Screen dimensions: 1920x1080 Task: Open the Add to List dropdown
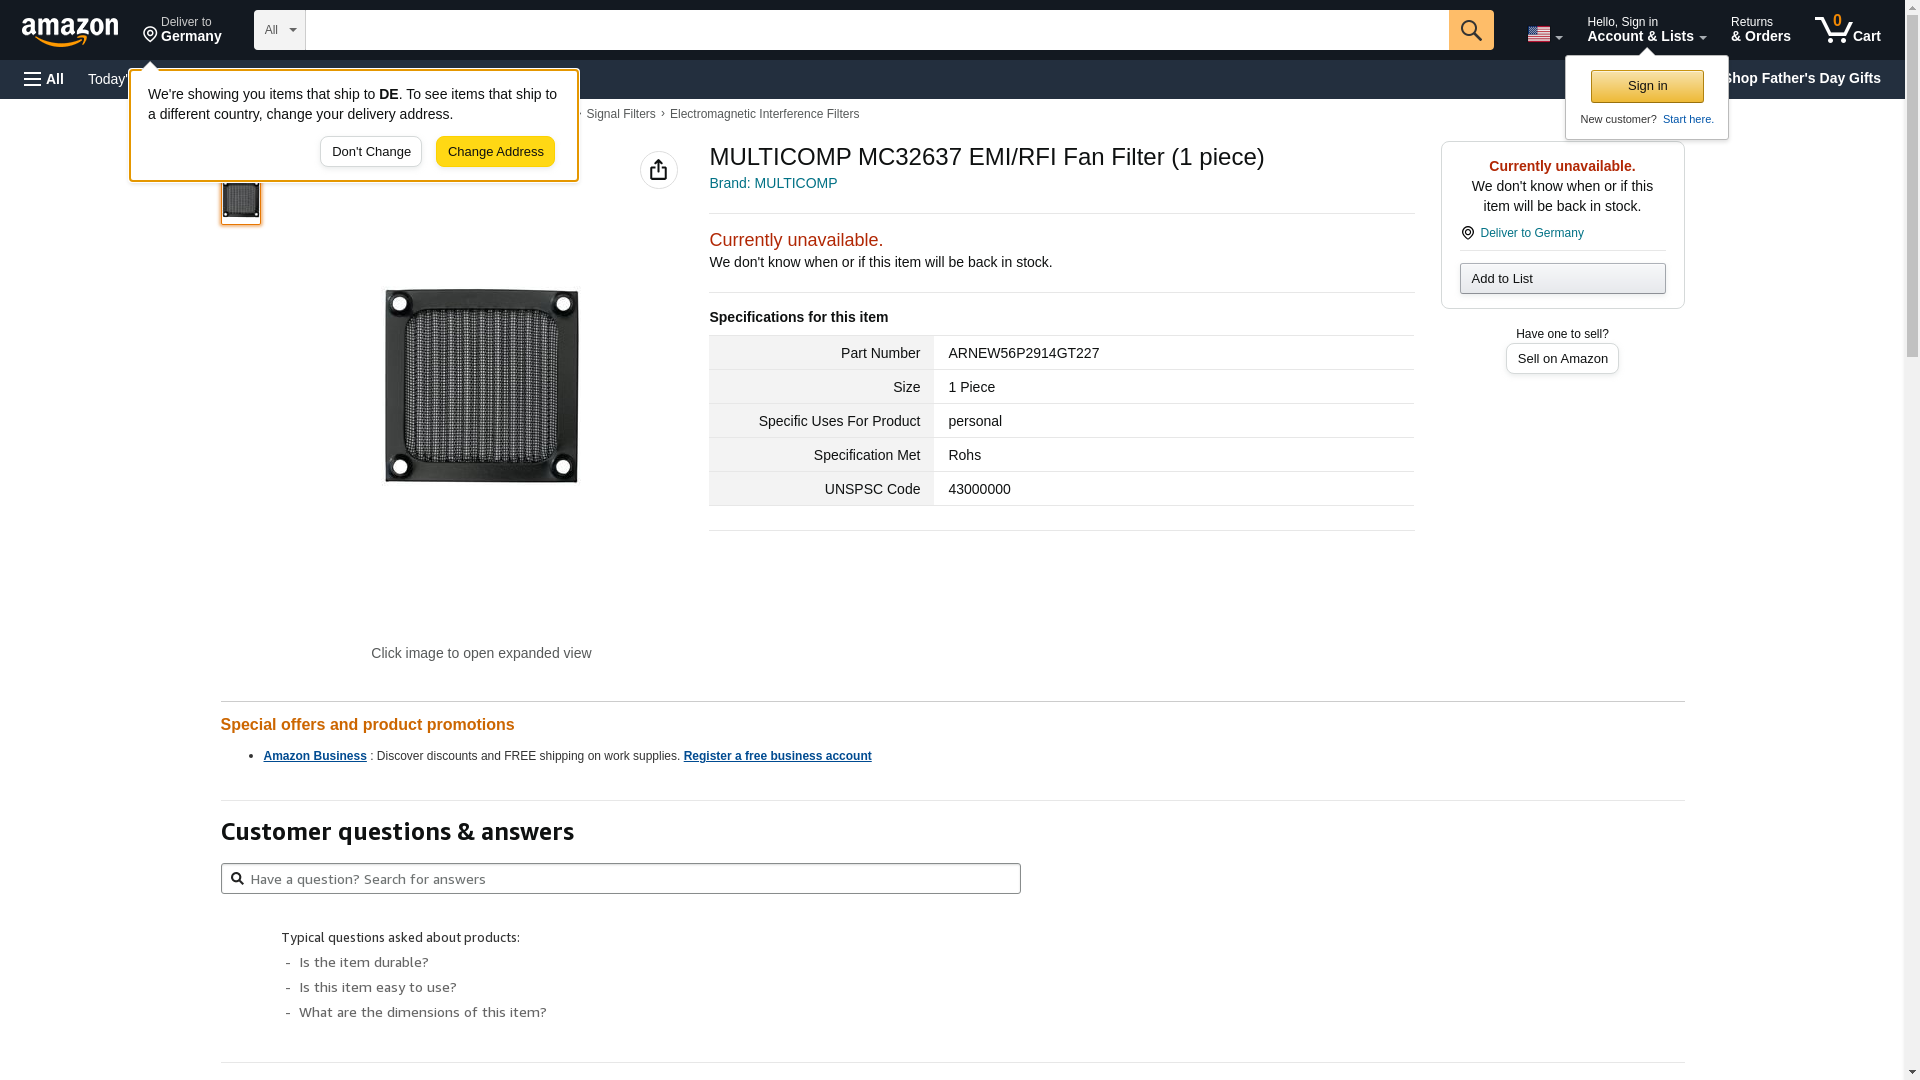[x=1562, y=279]
